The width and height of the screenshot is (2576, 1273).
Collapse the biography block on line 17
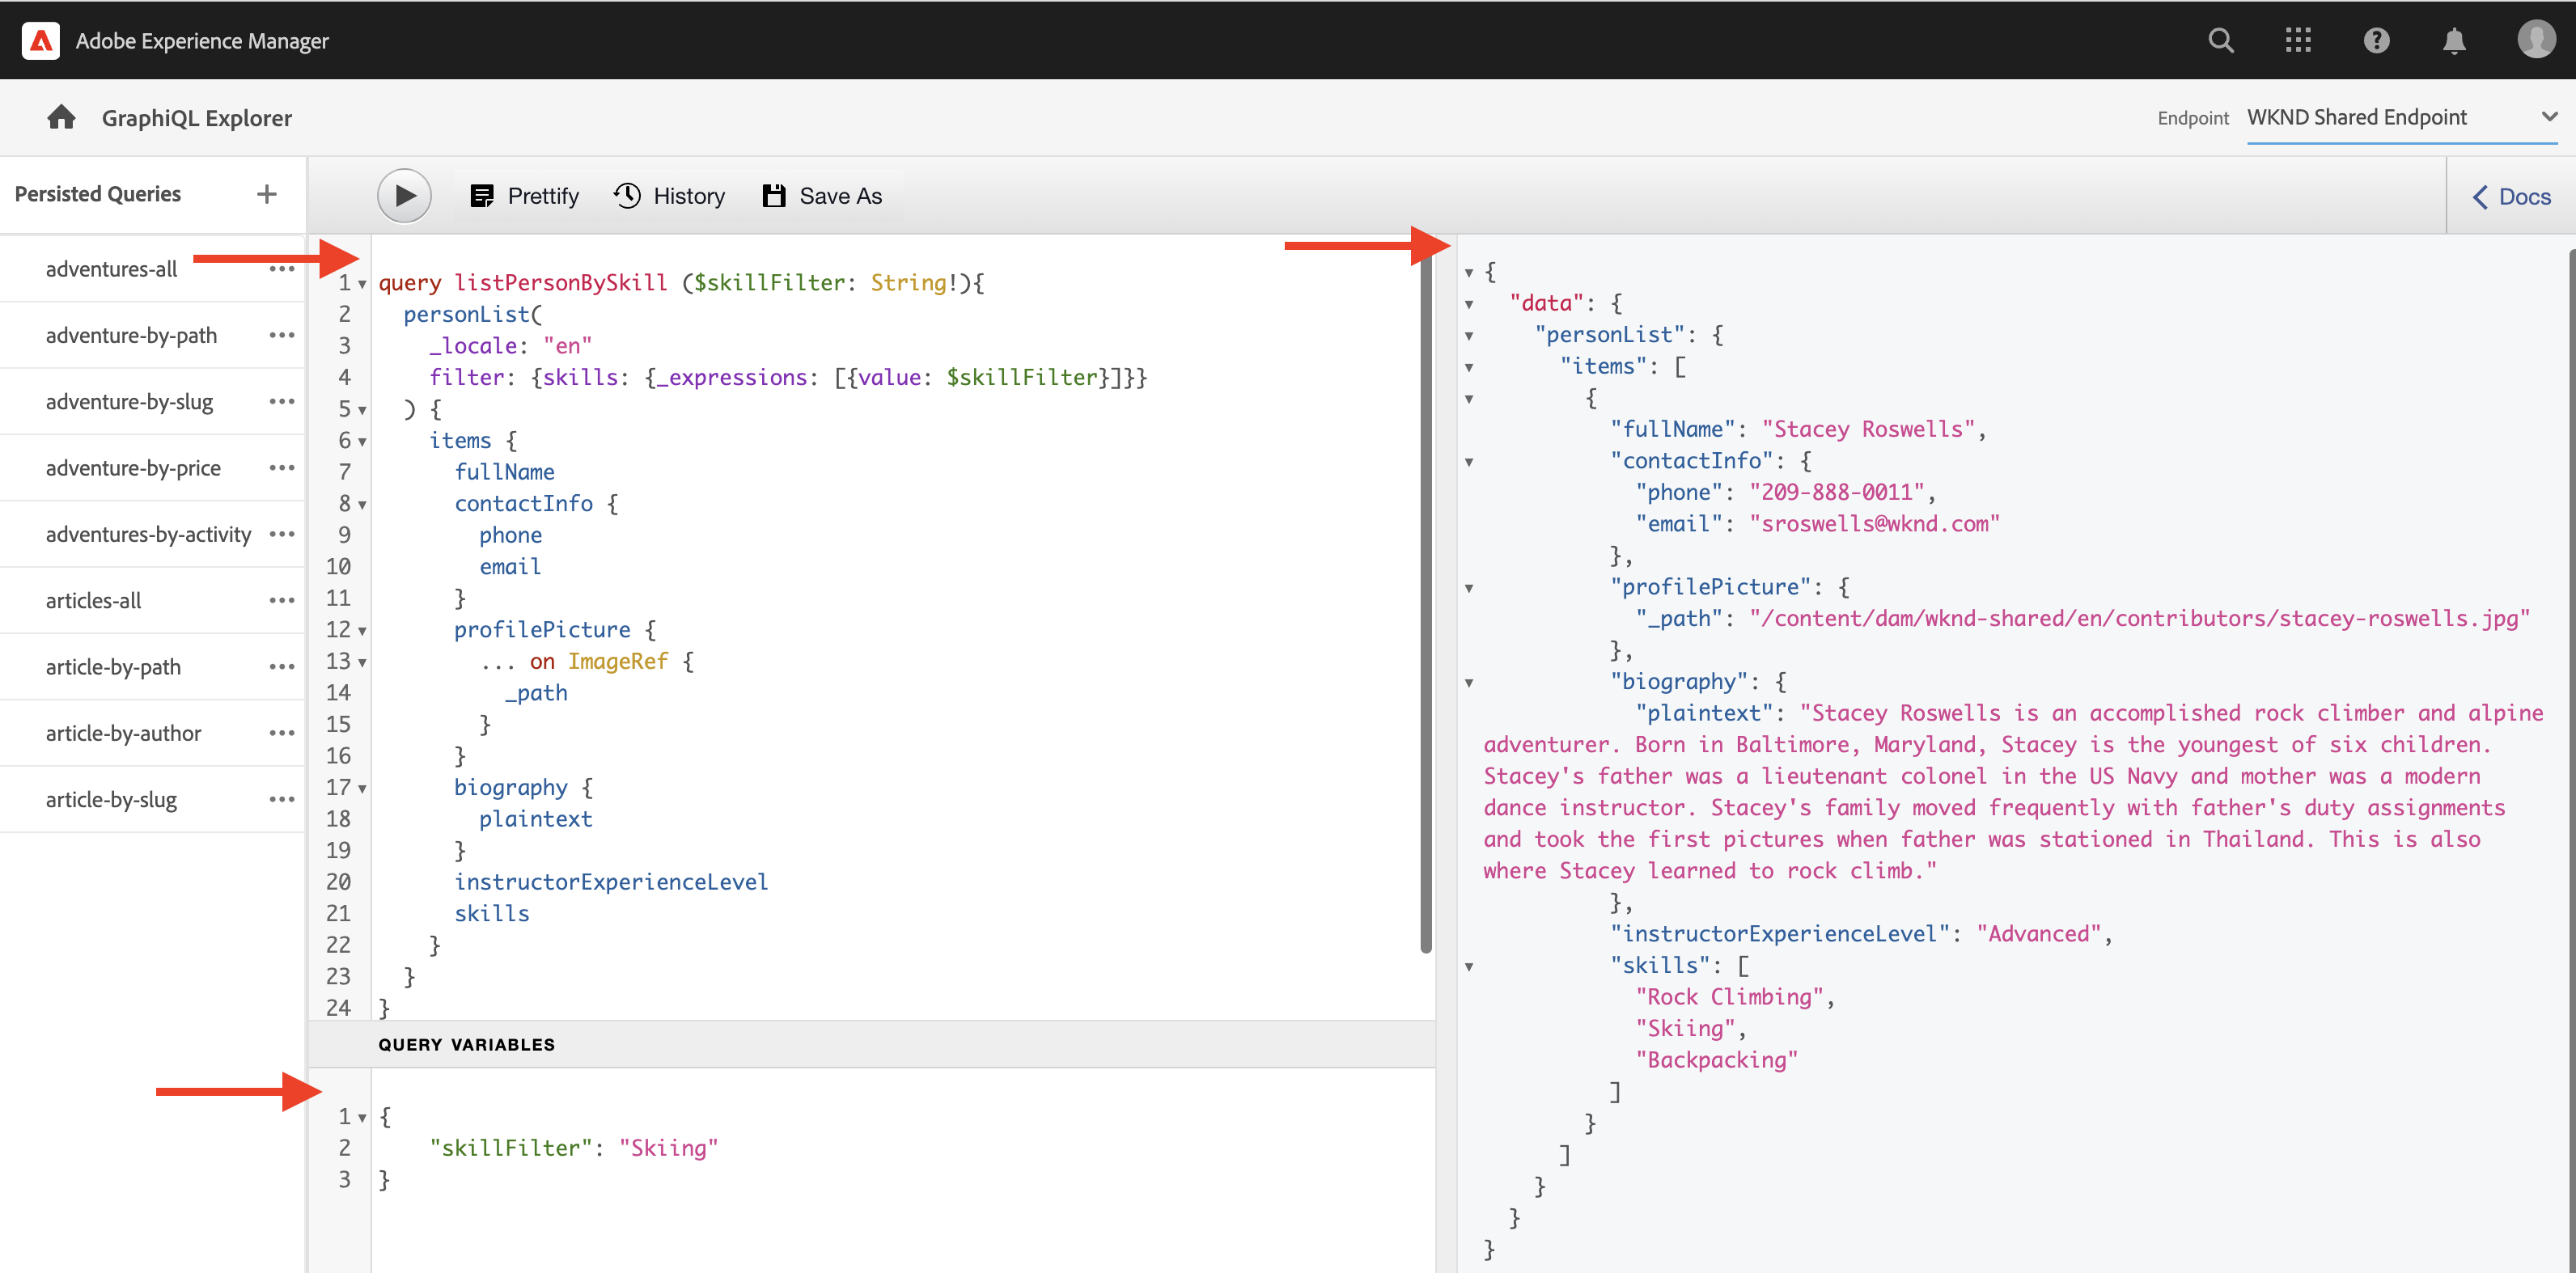(x=362, y=789)
